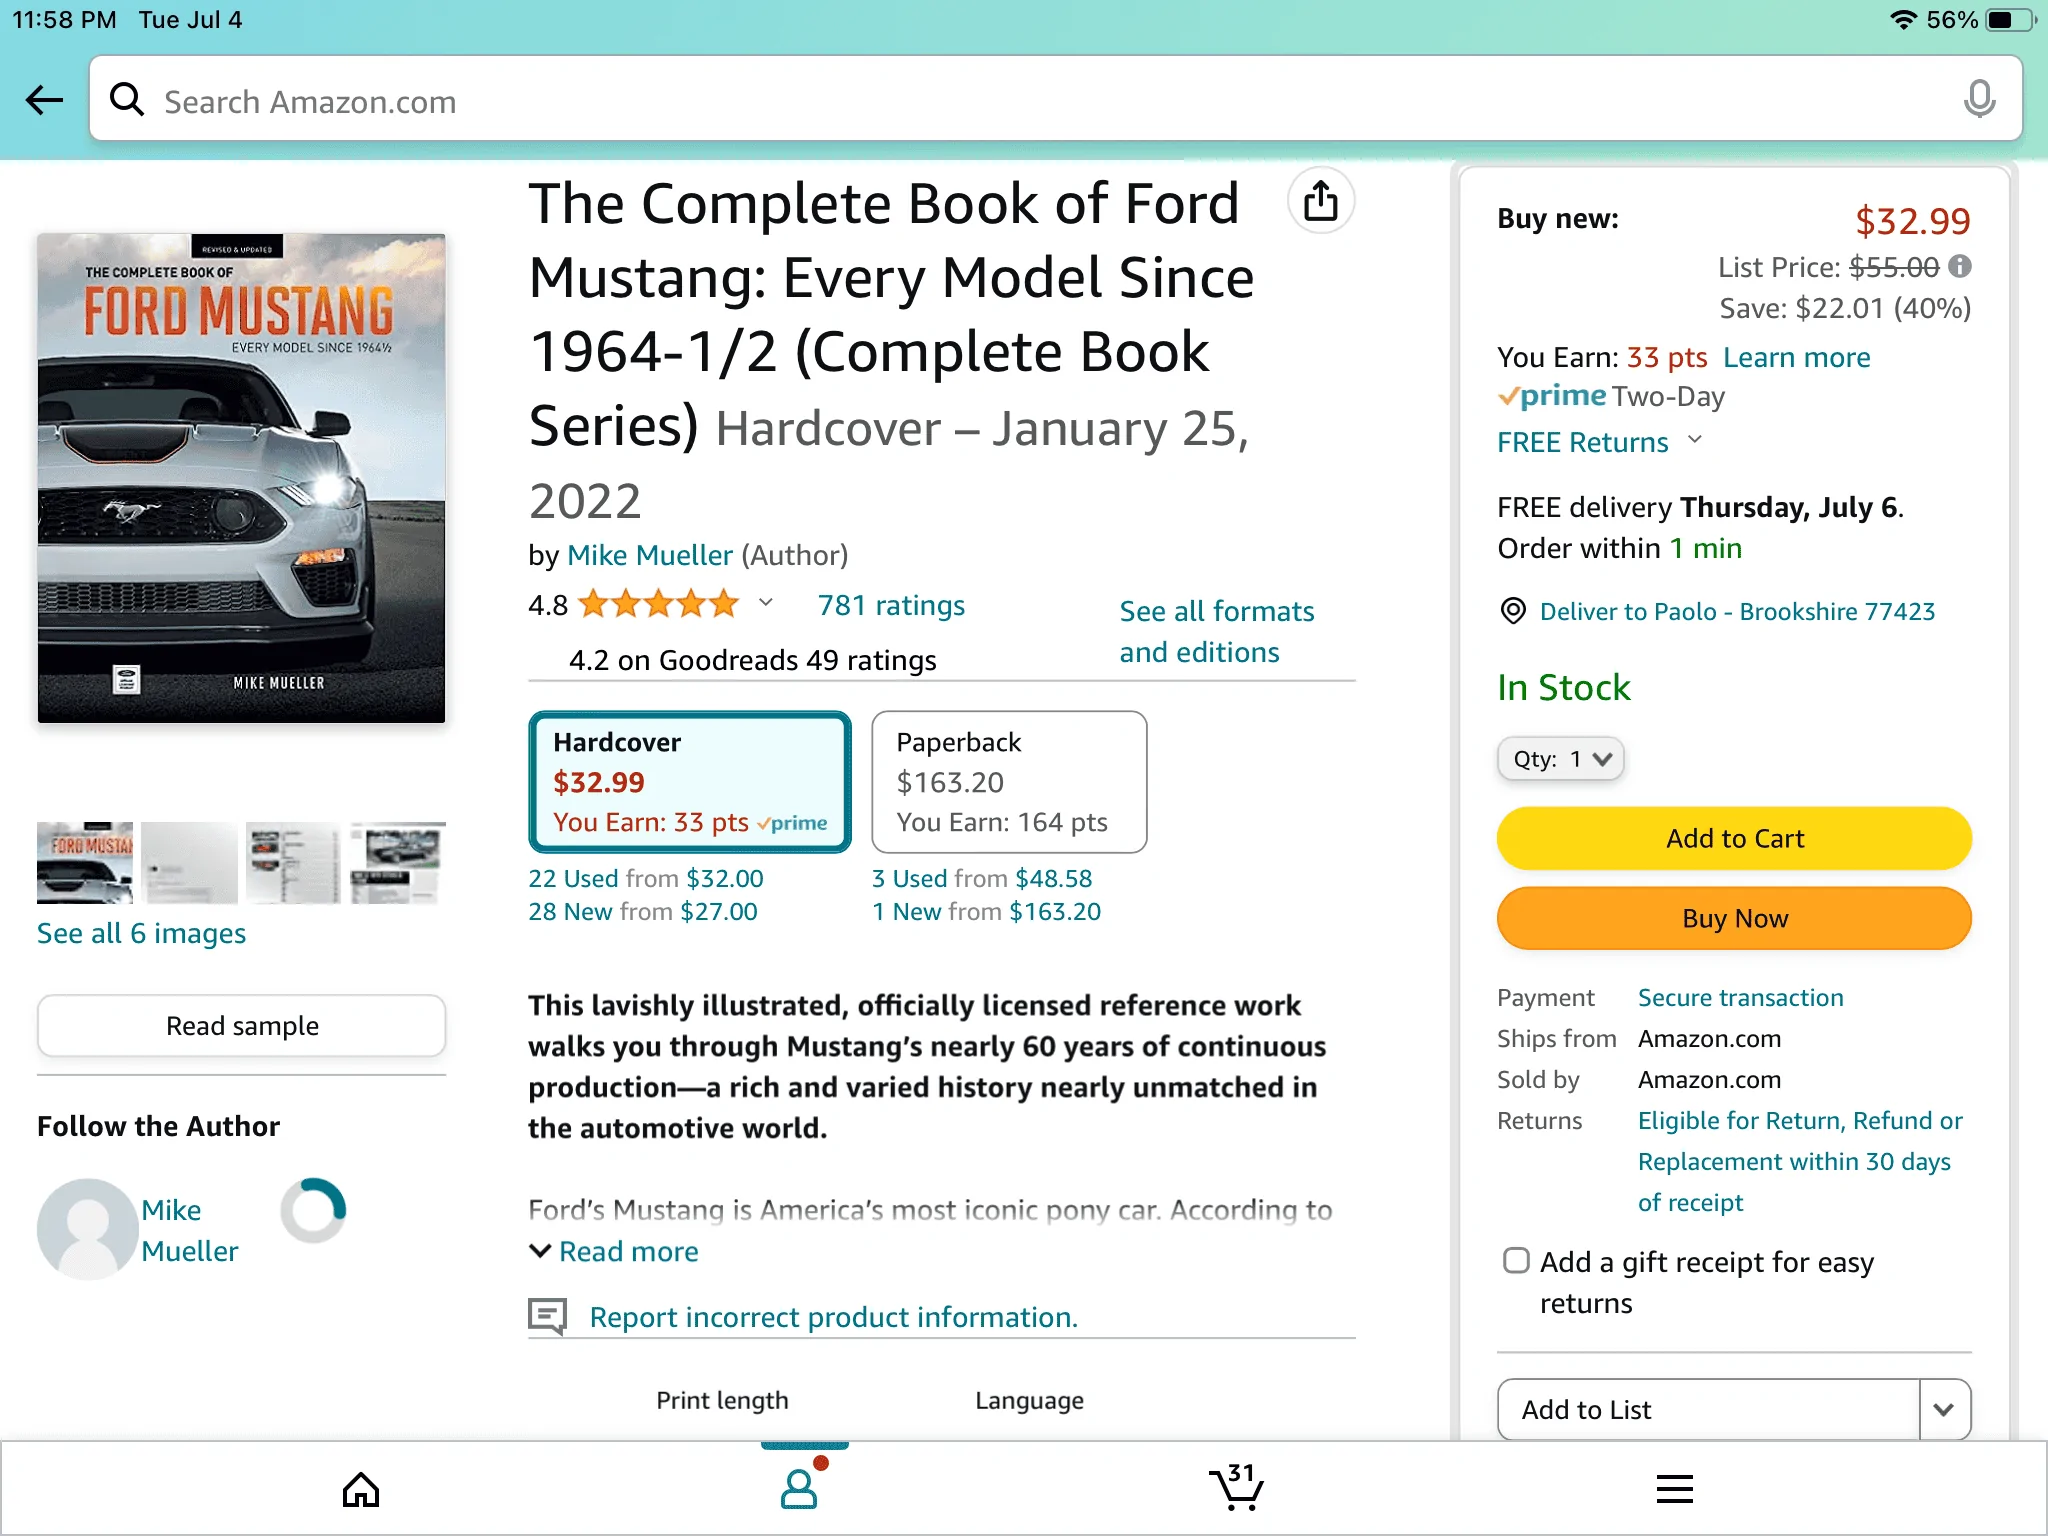Select the third interior page thumbnail
Image resolution: width=2048 pixels, height=1536 pixels.
(294, 863)
